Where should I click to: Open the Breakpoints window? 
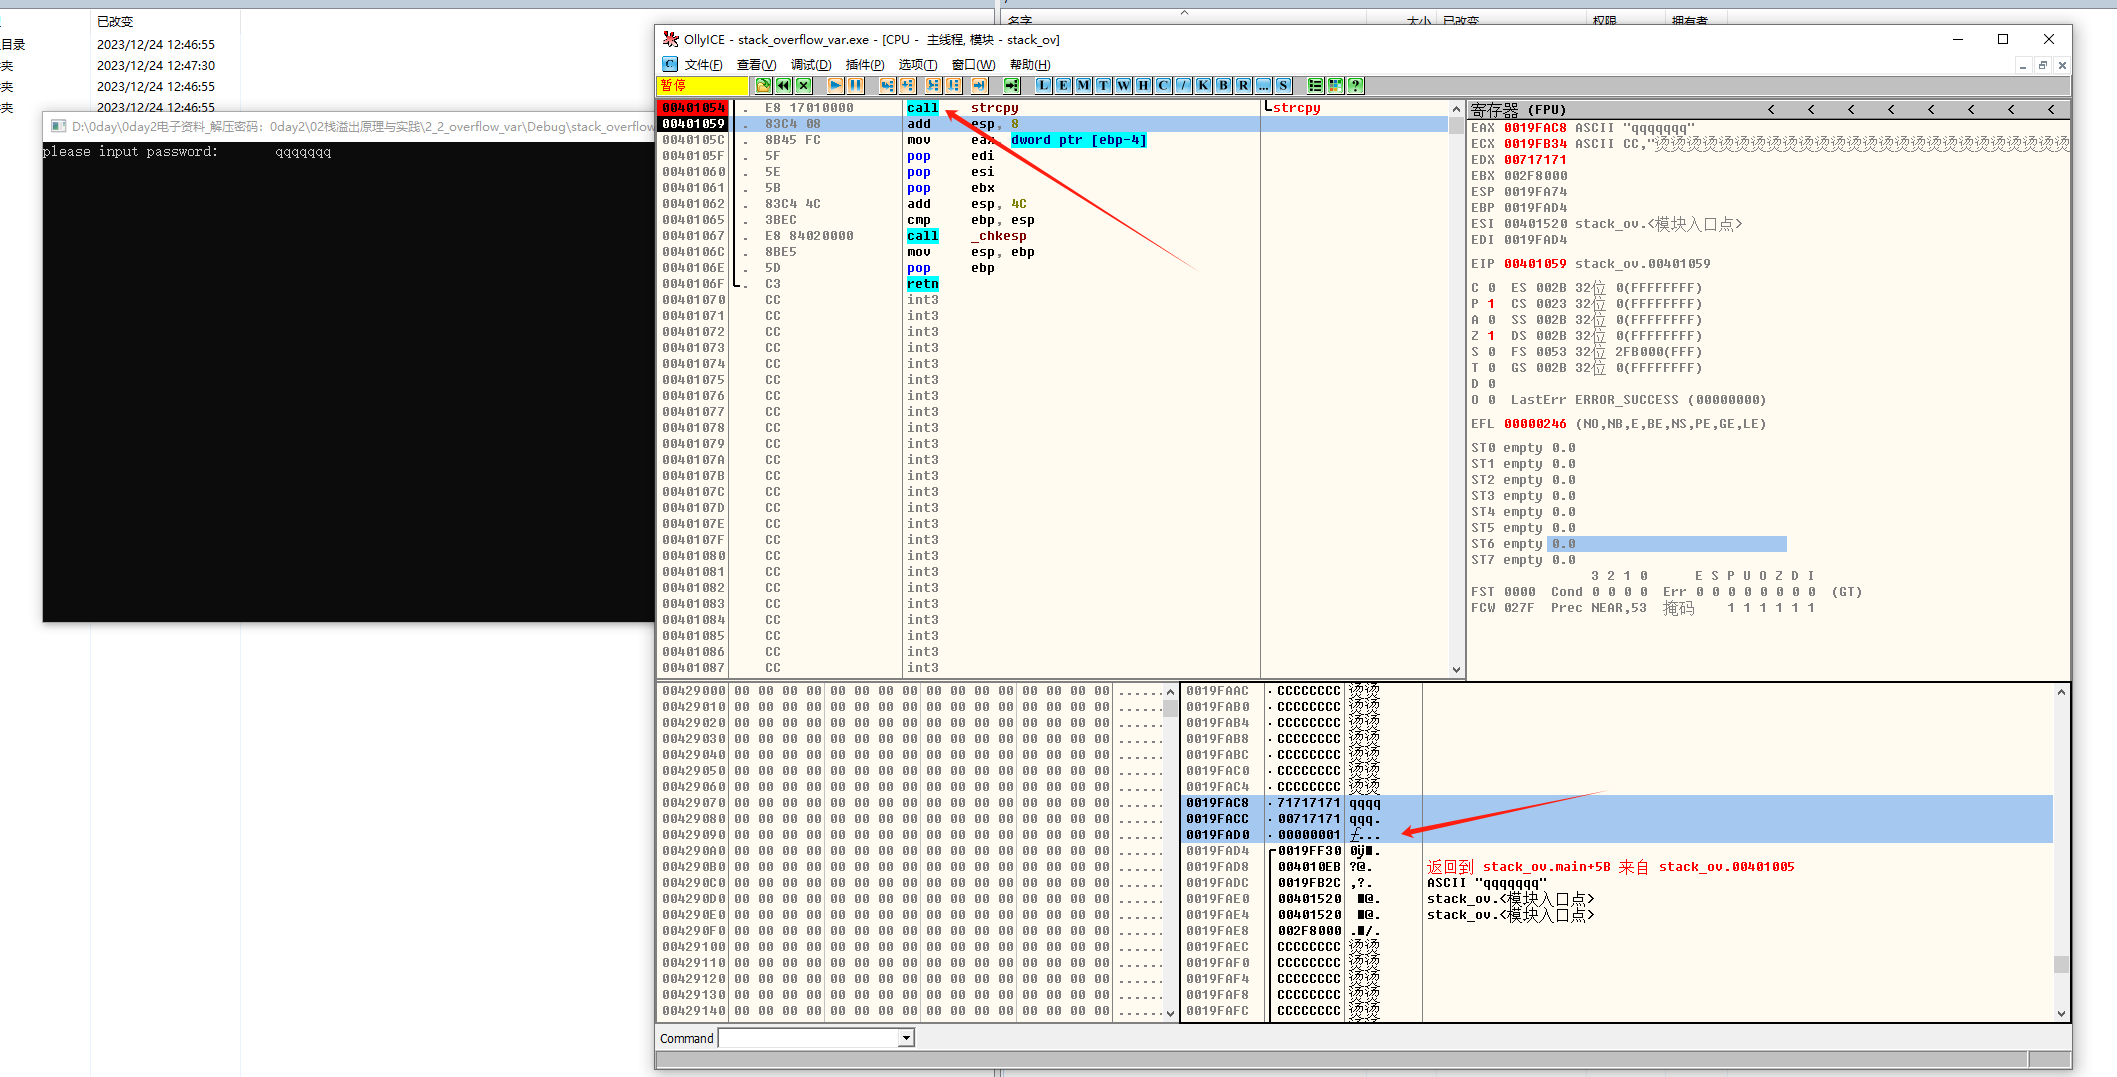coord(1222,85)
